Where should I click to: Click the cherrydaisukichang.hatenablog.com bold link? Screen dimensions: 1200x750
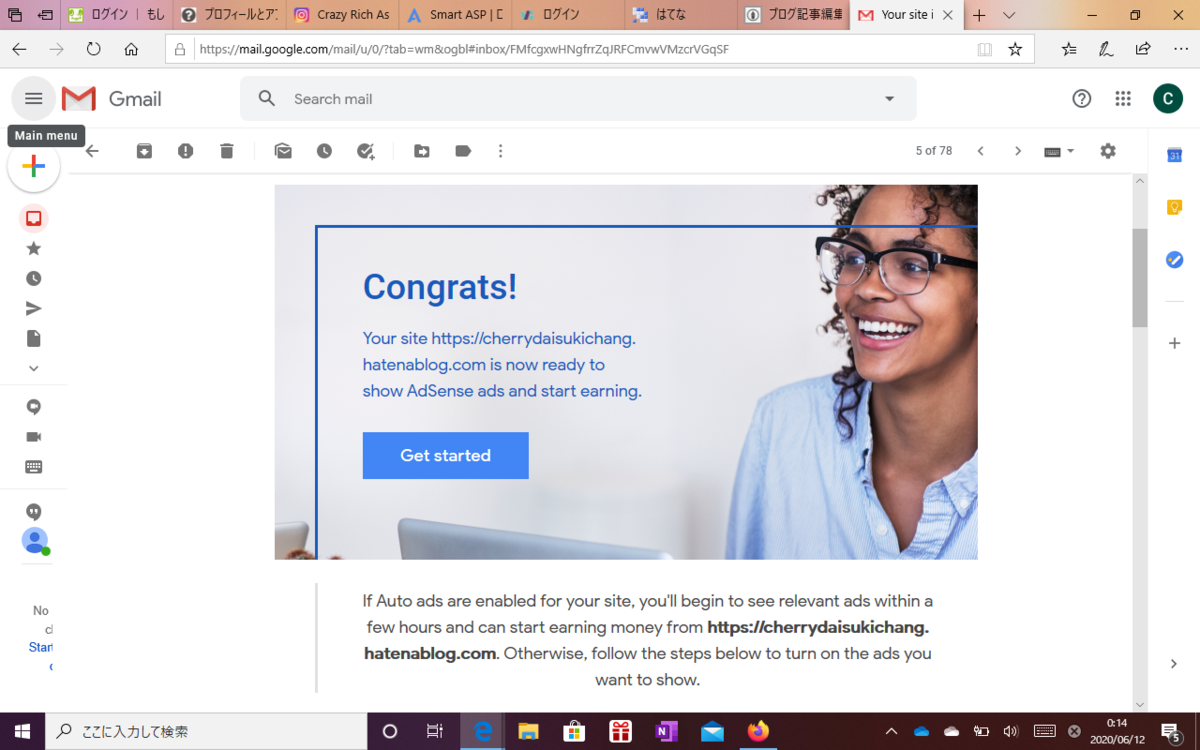click(x=647, y=641)
